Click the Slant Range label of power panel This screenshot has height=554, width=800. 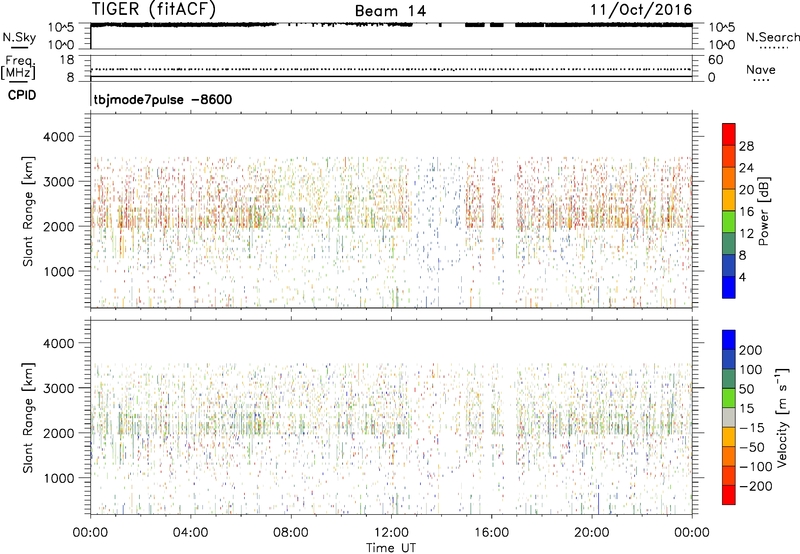(28, 211)
